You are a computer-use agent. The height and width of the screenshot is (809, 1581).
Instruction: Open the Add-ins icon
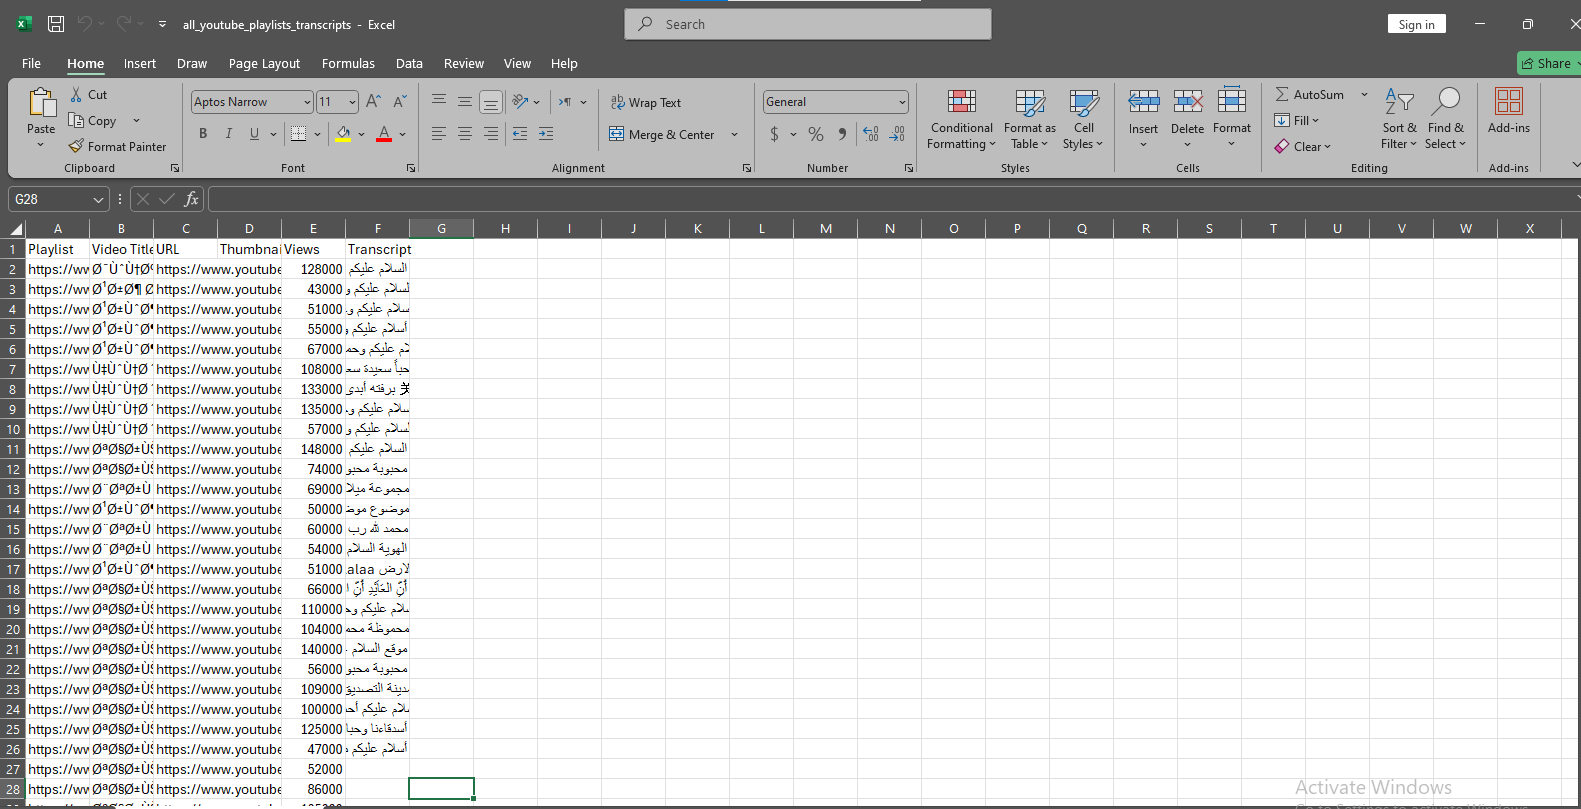point(1508,110)
